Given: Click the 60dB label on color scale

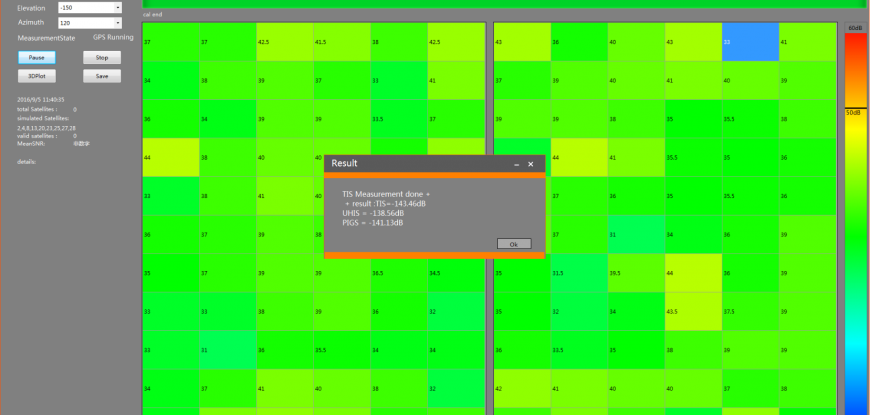Looking at the screenshot, I should point(855,28).
